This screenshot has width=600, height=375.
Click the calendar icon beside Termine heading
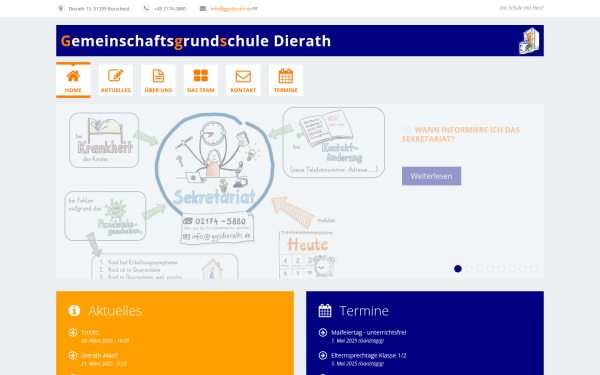pos(325,310)
